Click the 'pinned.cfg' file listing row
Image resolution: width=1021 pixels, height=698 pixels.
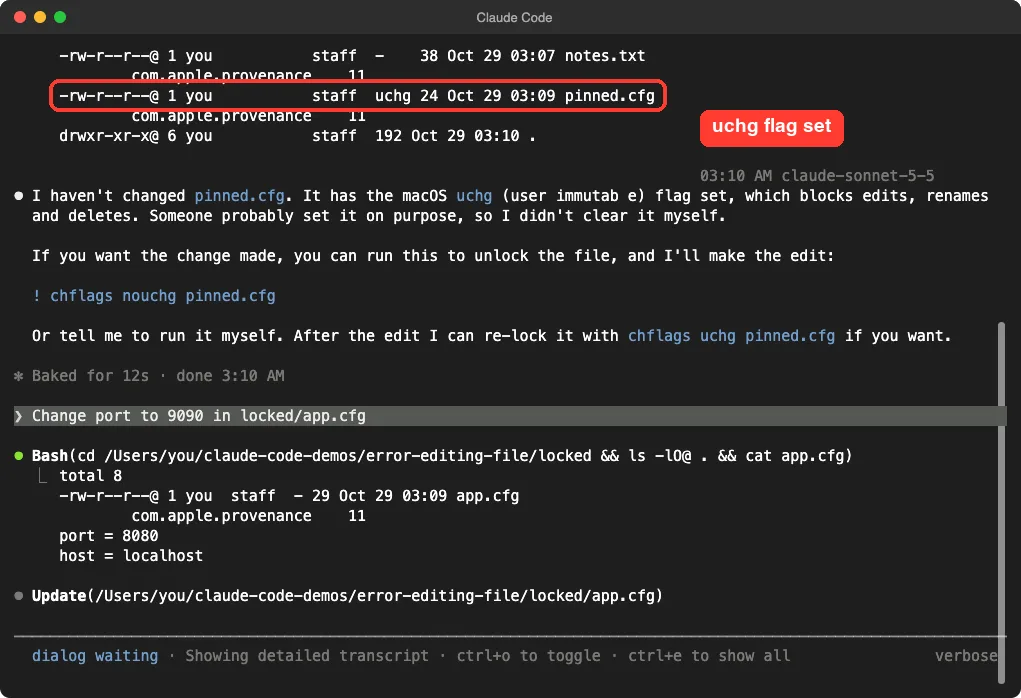tap(357, 96)
